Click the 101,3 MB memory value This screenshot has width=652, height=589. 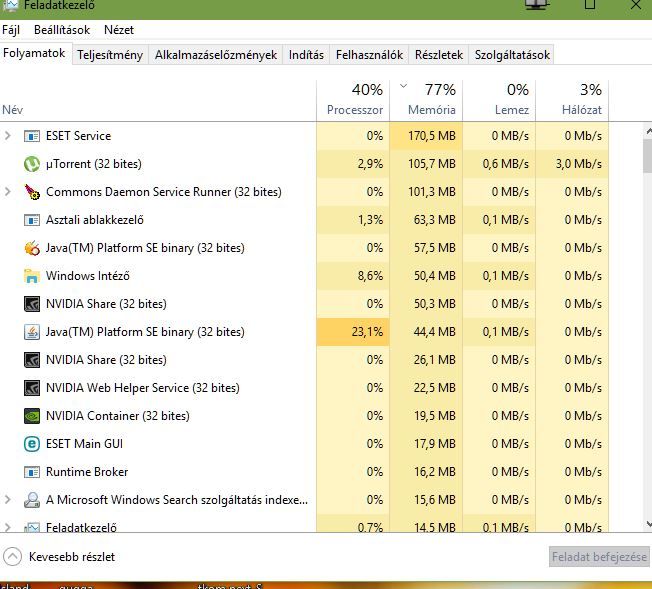click(432, 192)
